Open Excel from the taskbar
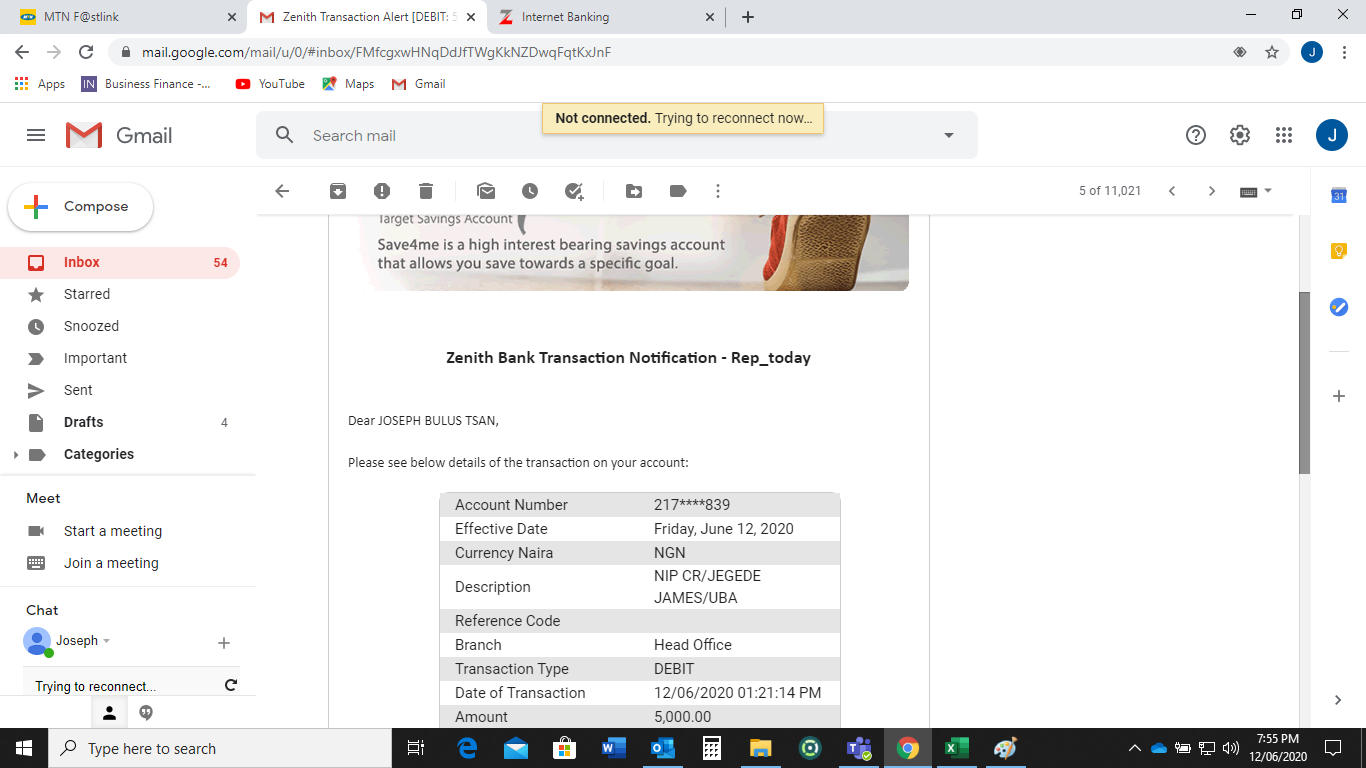Image resolution: width=1366 pixels, height=768 pixels. click(x=956, y=748)
